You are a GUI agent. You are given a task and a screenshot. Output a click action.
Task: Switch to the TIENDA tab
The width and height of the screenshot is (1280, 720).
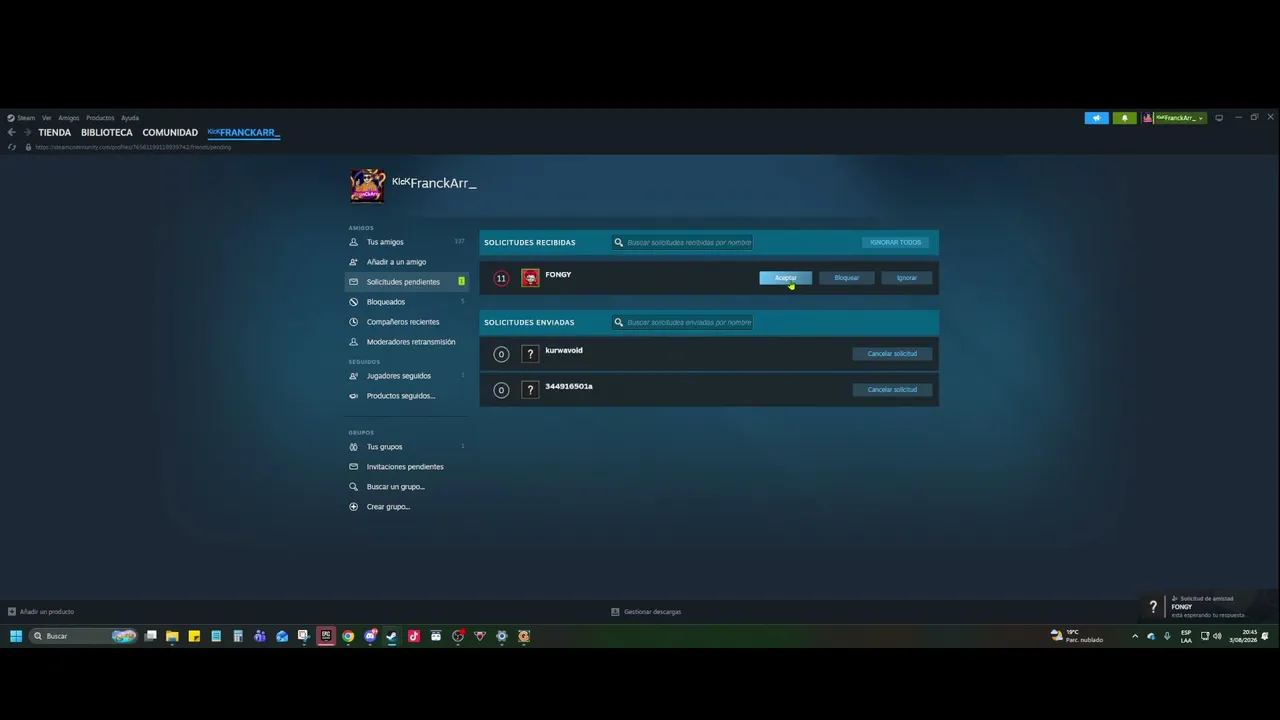coord(55,132)
